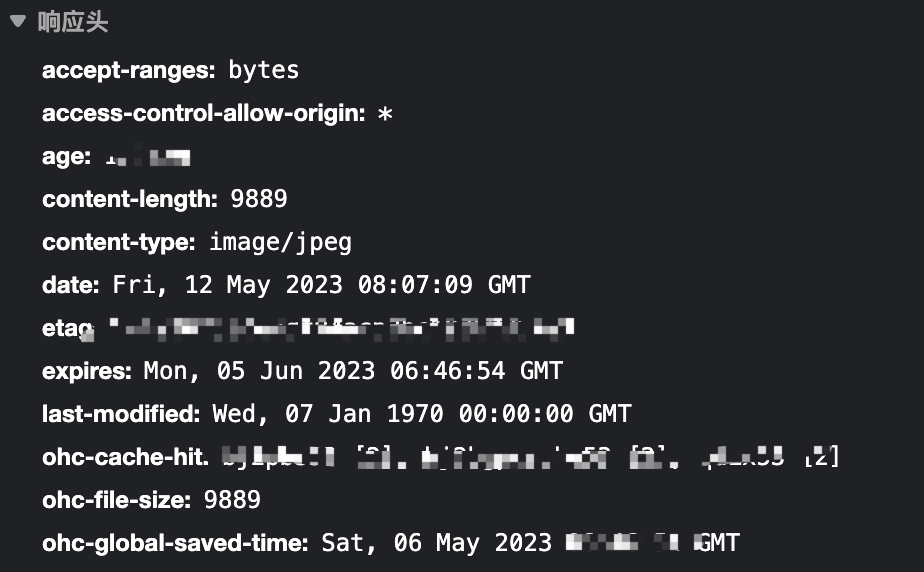Screen dimensions: 924x572
Task: Click the image/jpeg content type value
Action: click(280, 242)
